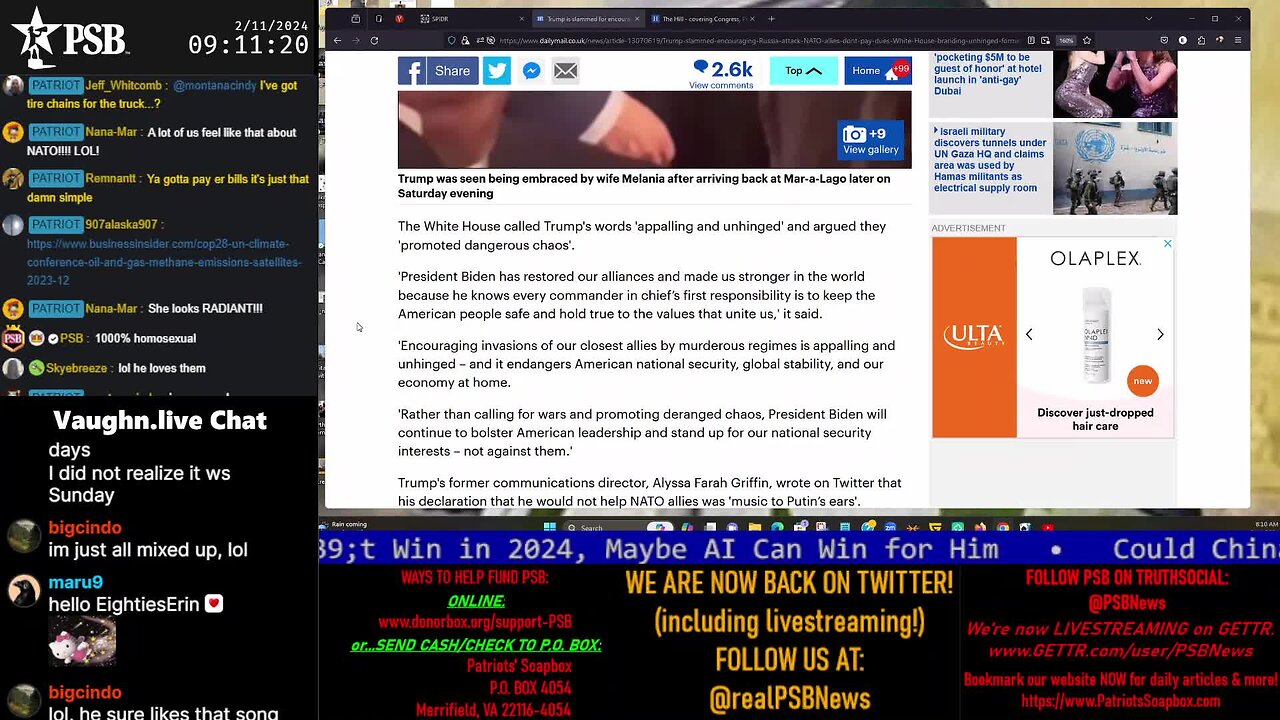Click the UN Gaza HQ story thumbnail
The image size is (1280, 720).
pyautogui.click(x=1115, y=168)
